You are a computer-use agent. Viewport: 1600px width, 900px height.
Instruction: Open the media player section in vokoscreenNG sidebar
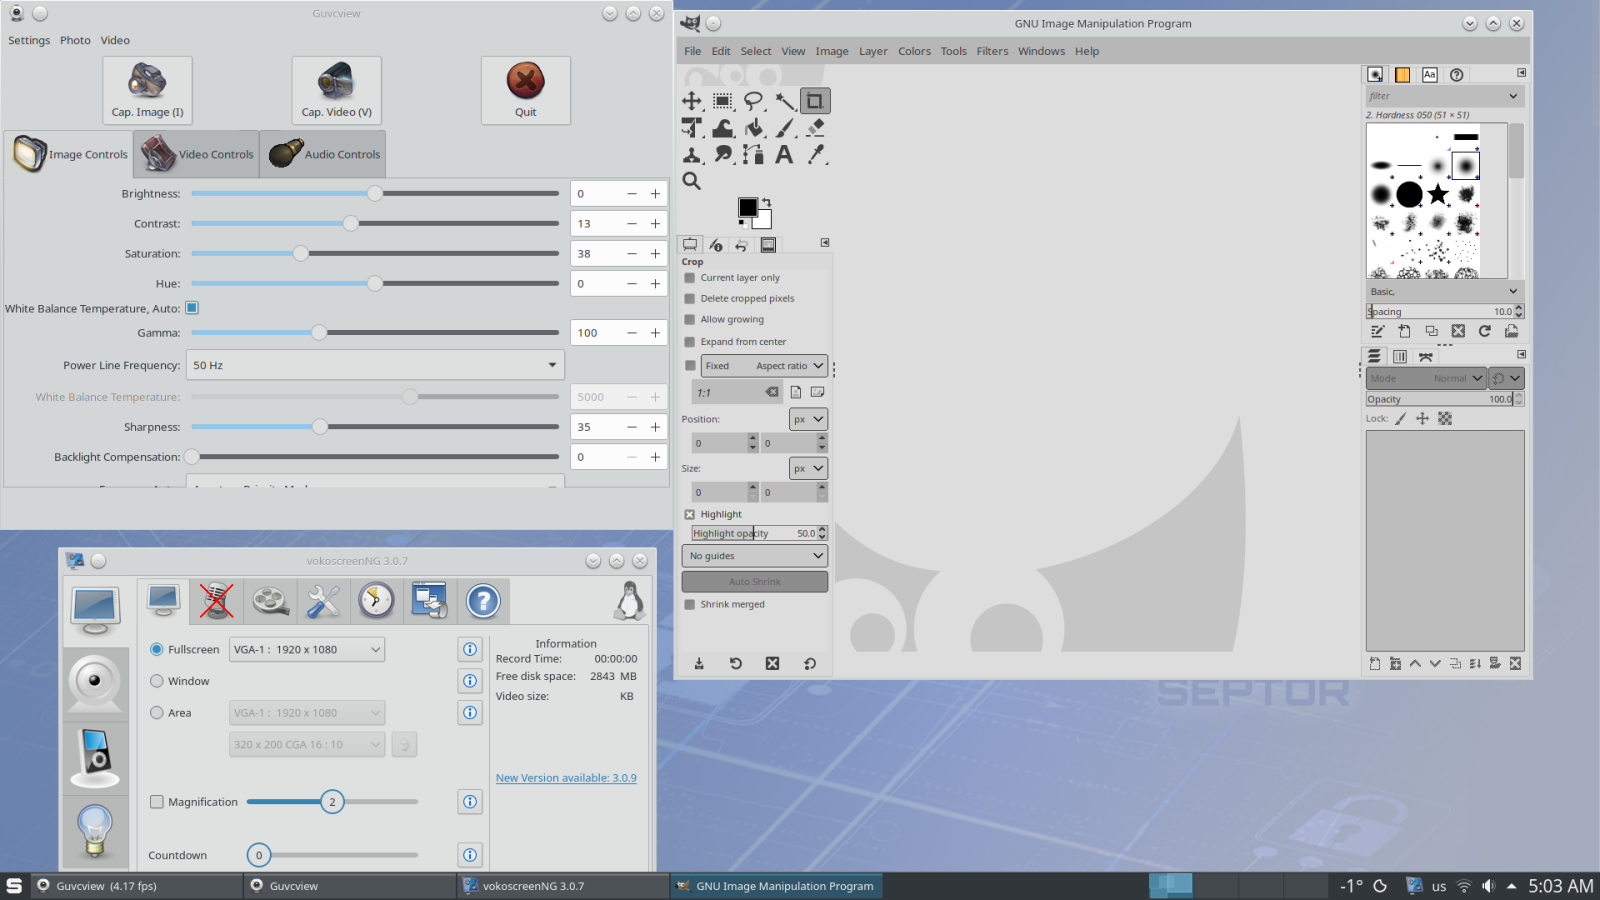(95, 758)
